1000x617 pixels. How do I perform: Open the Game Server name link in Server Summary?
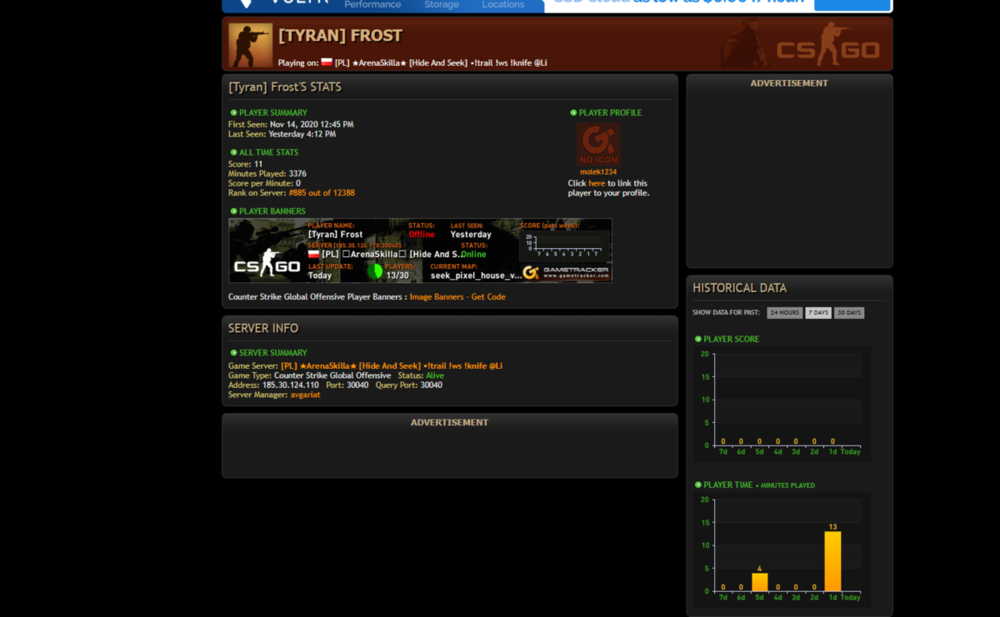click(x=392, y=366)
